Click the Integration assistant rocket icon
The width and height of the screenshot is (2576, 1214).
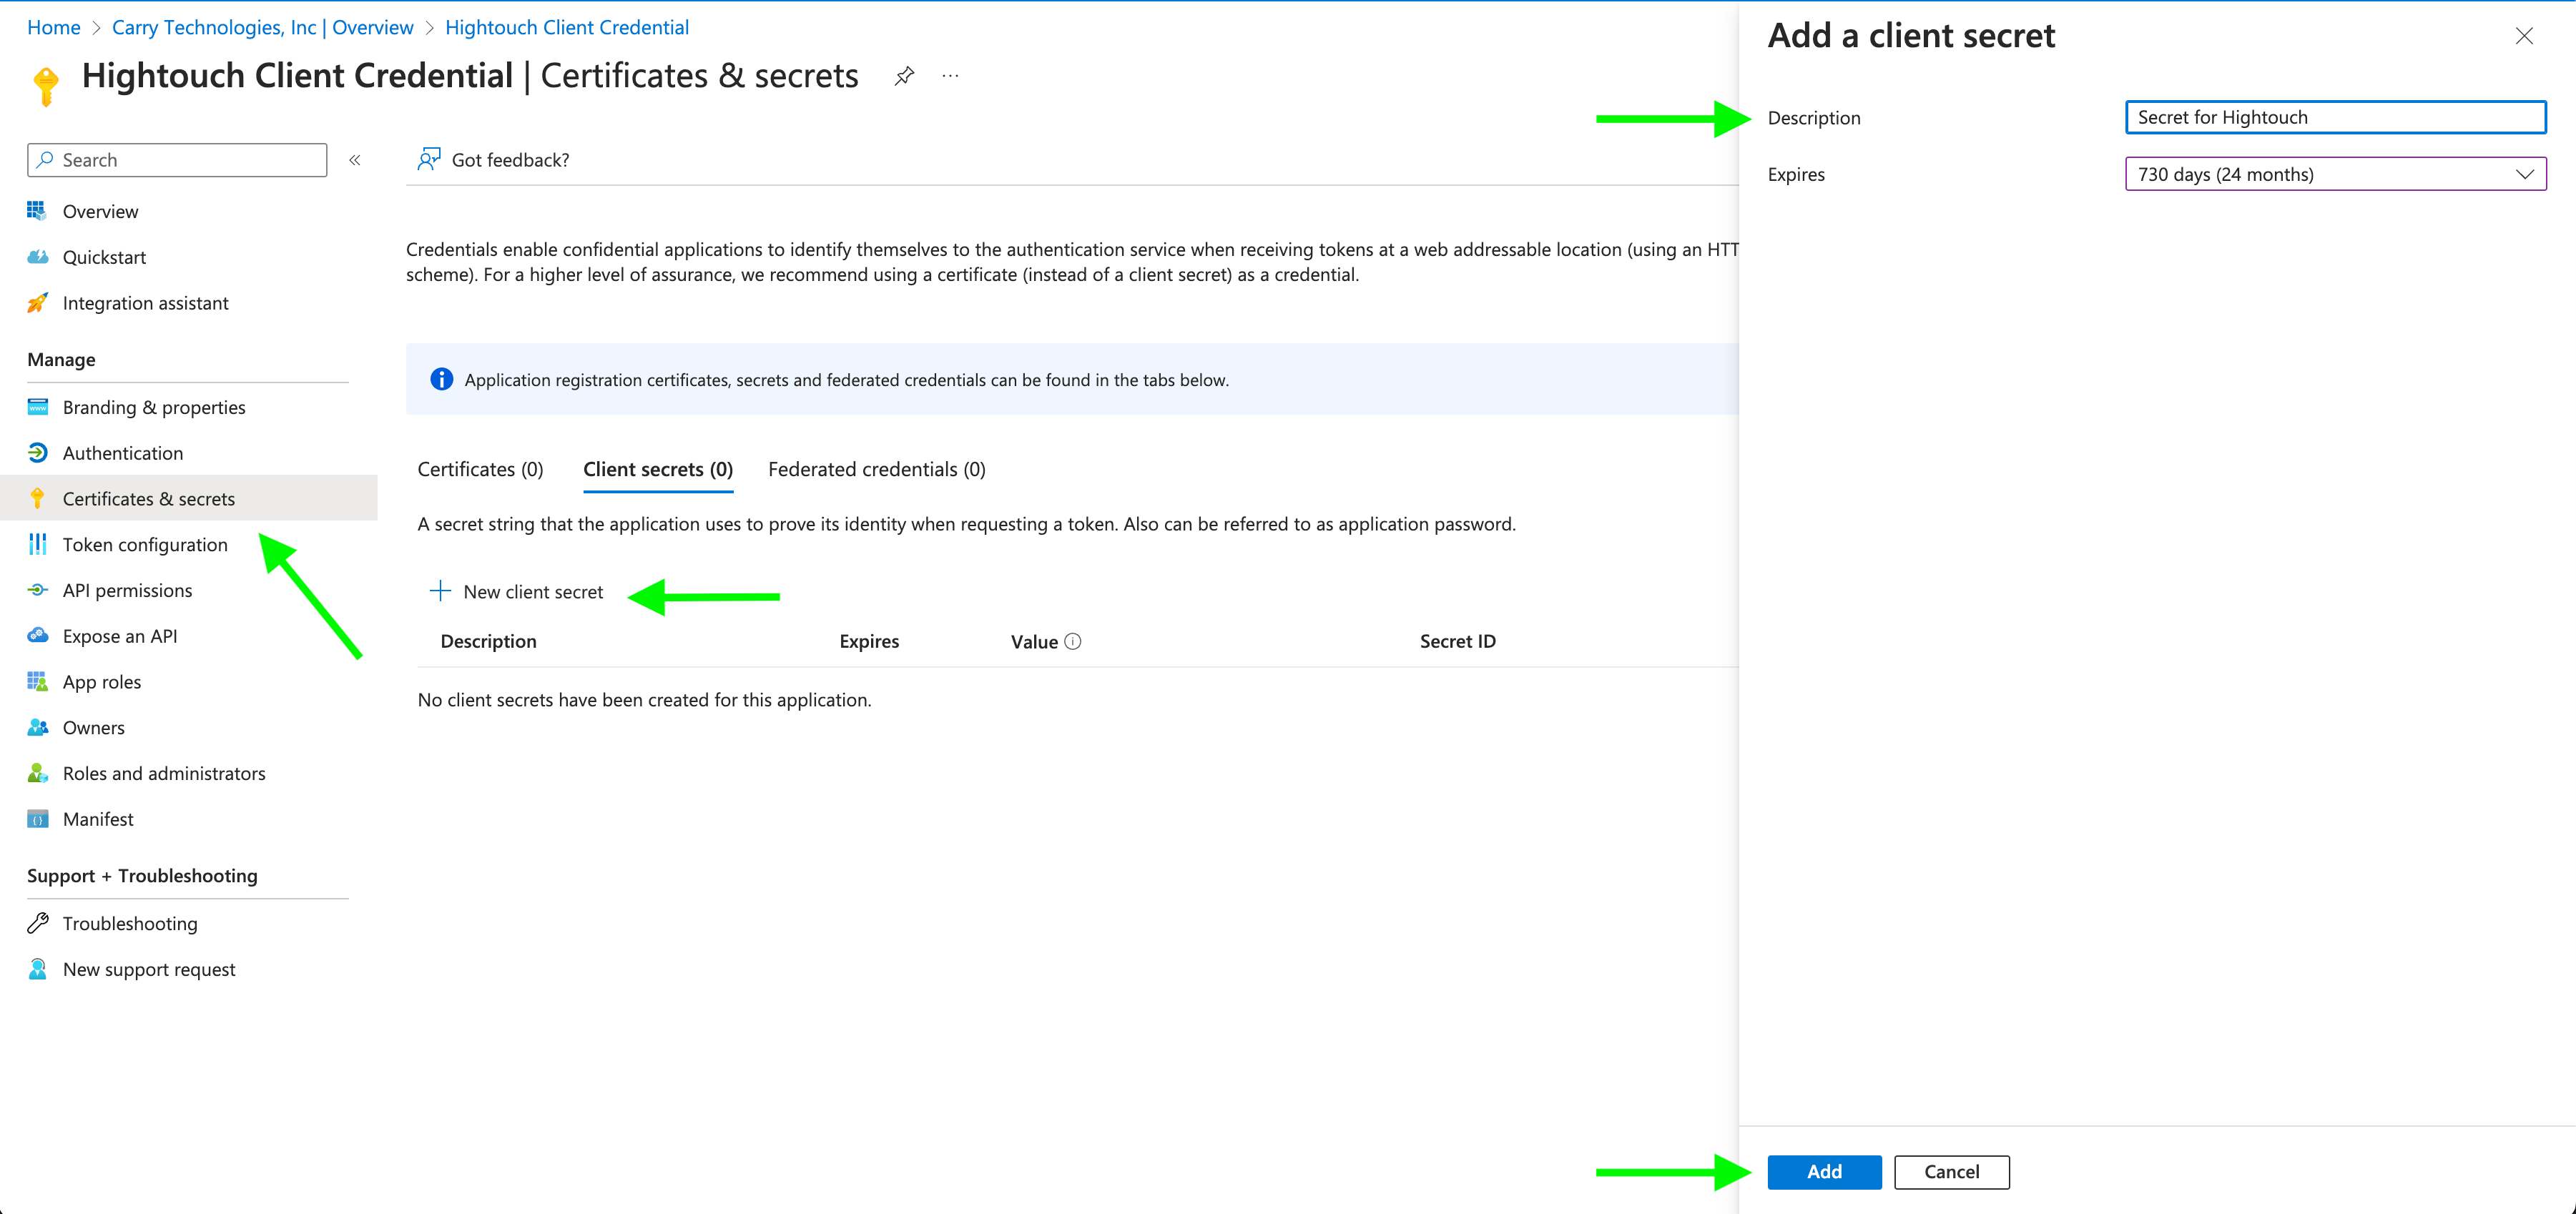37,303
